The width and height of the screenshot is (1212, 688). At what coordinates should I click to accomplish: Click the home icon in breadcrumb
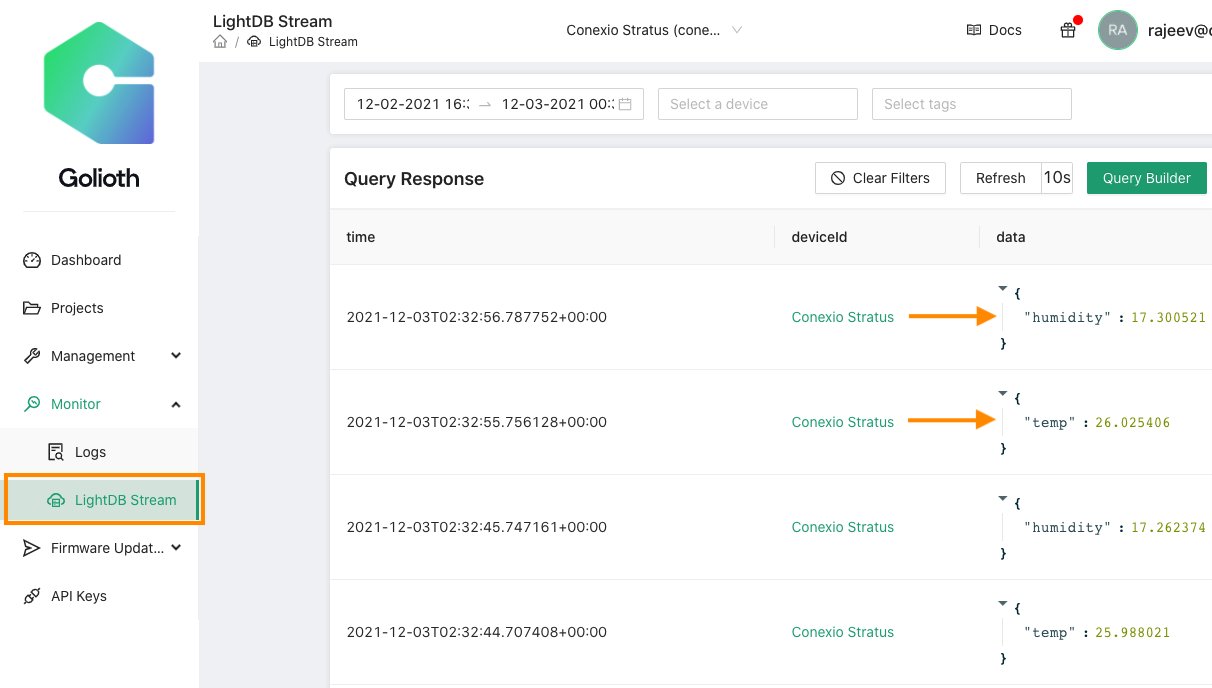(220, 42)
